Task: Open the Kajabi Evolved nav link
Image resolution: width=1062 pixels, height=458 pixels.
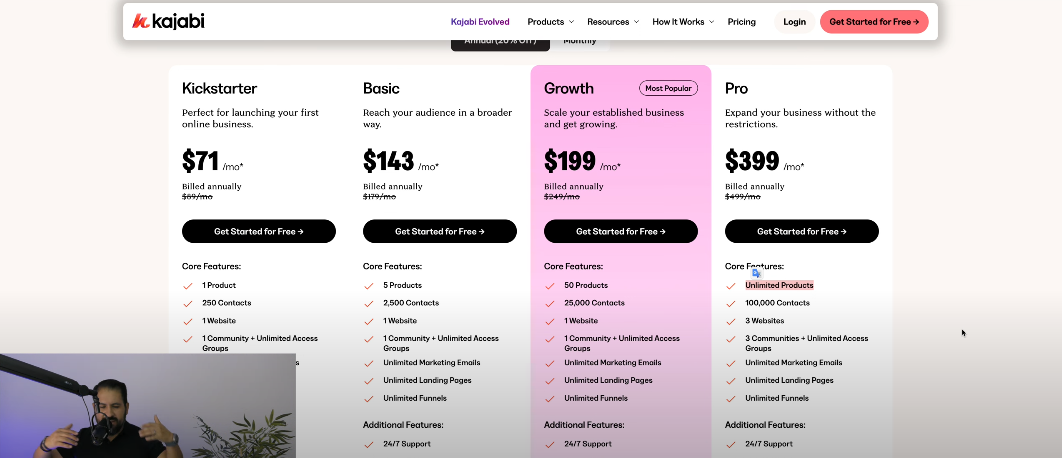Action: point(480,22)
